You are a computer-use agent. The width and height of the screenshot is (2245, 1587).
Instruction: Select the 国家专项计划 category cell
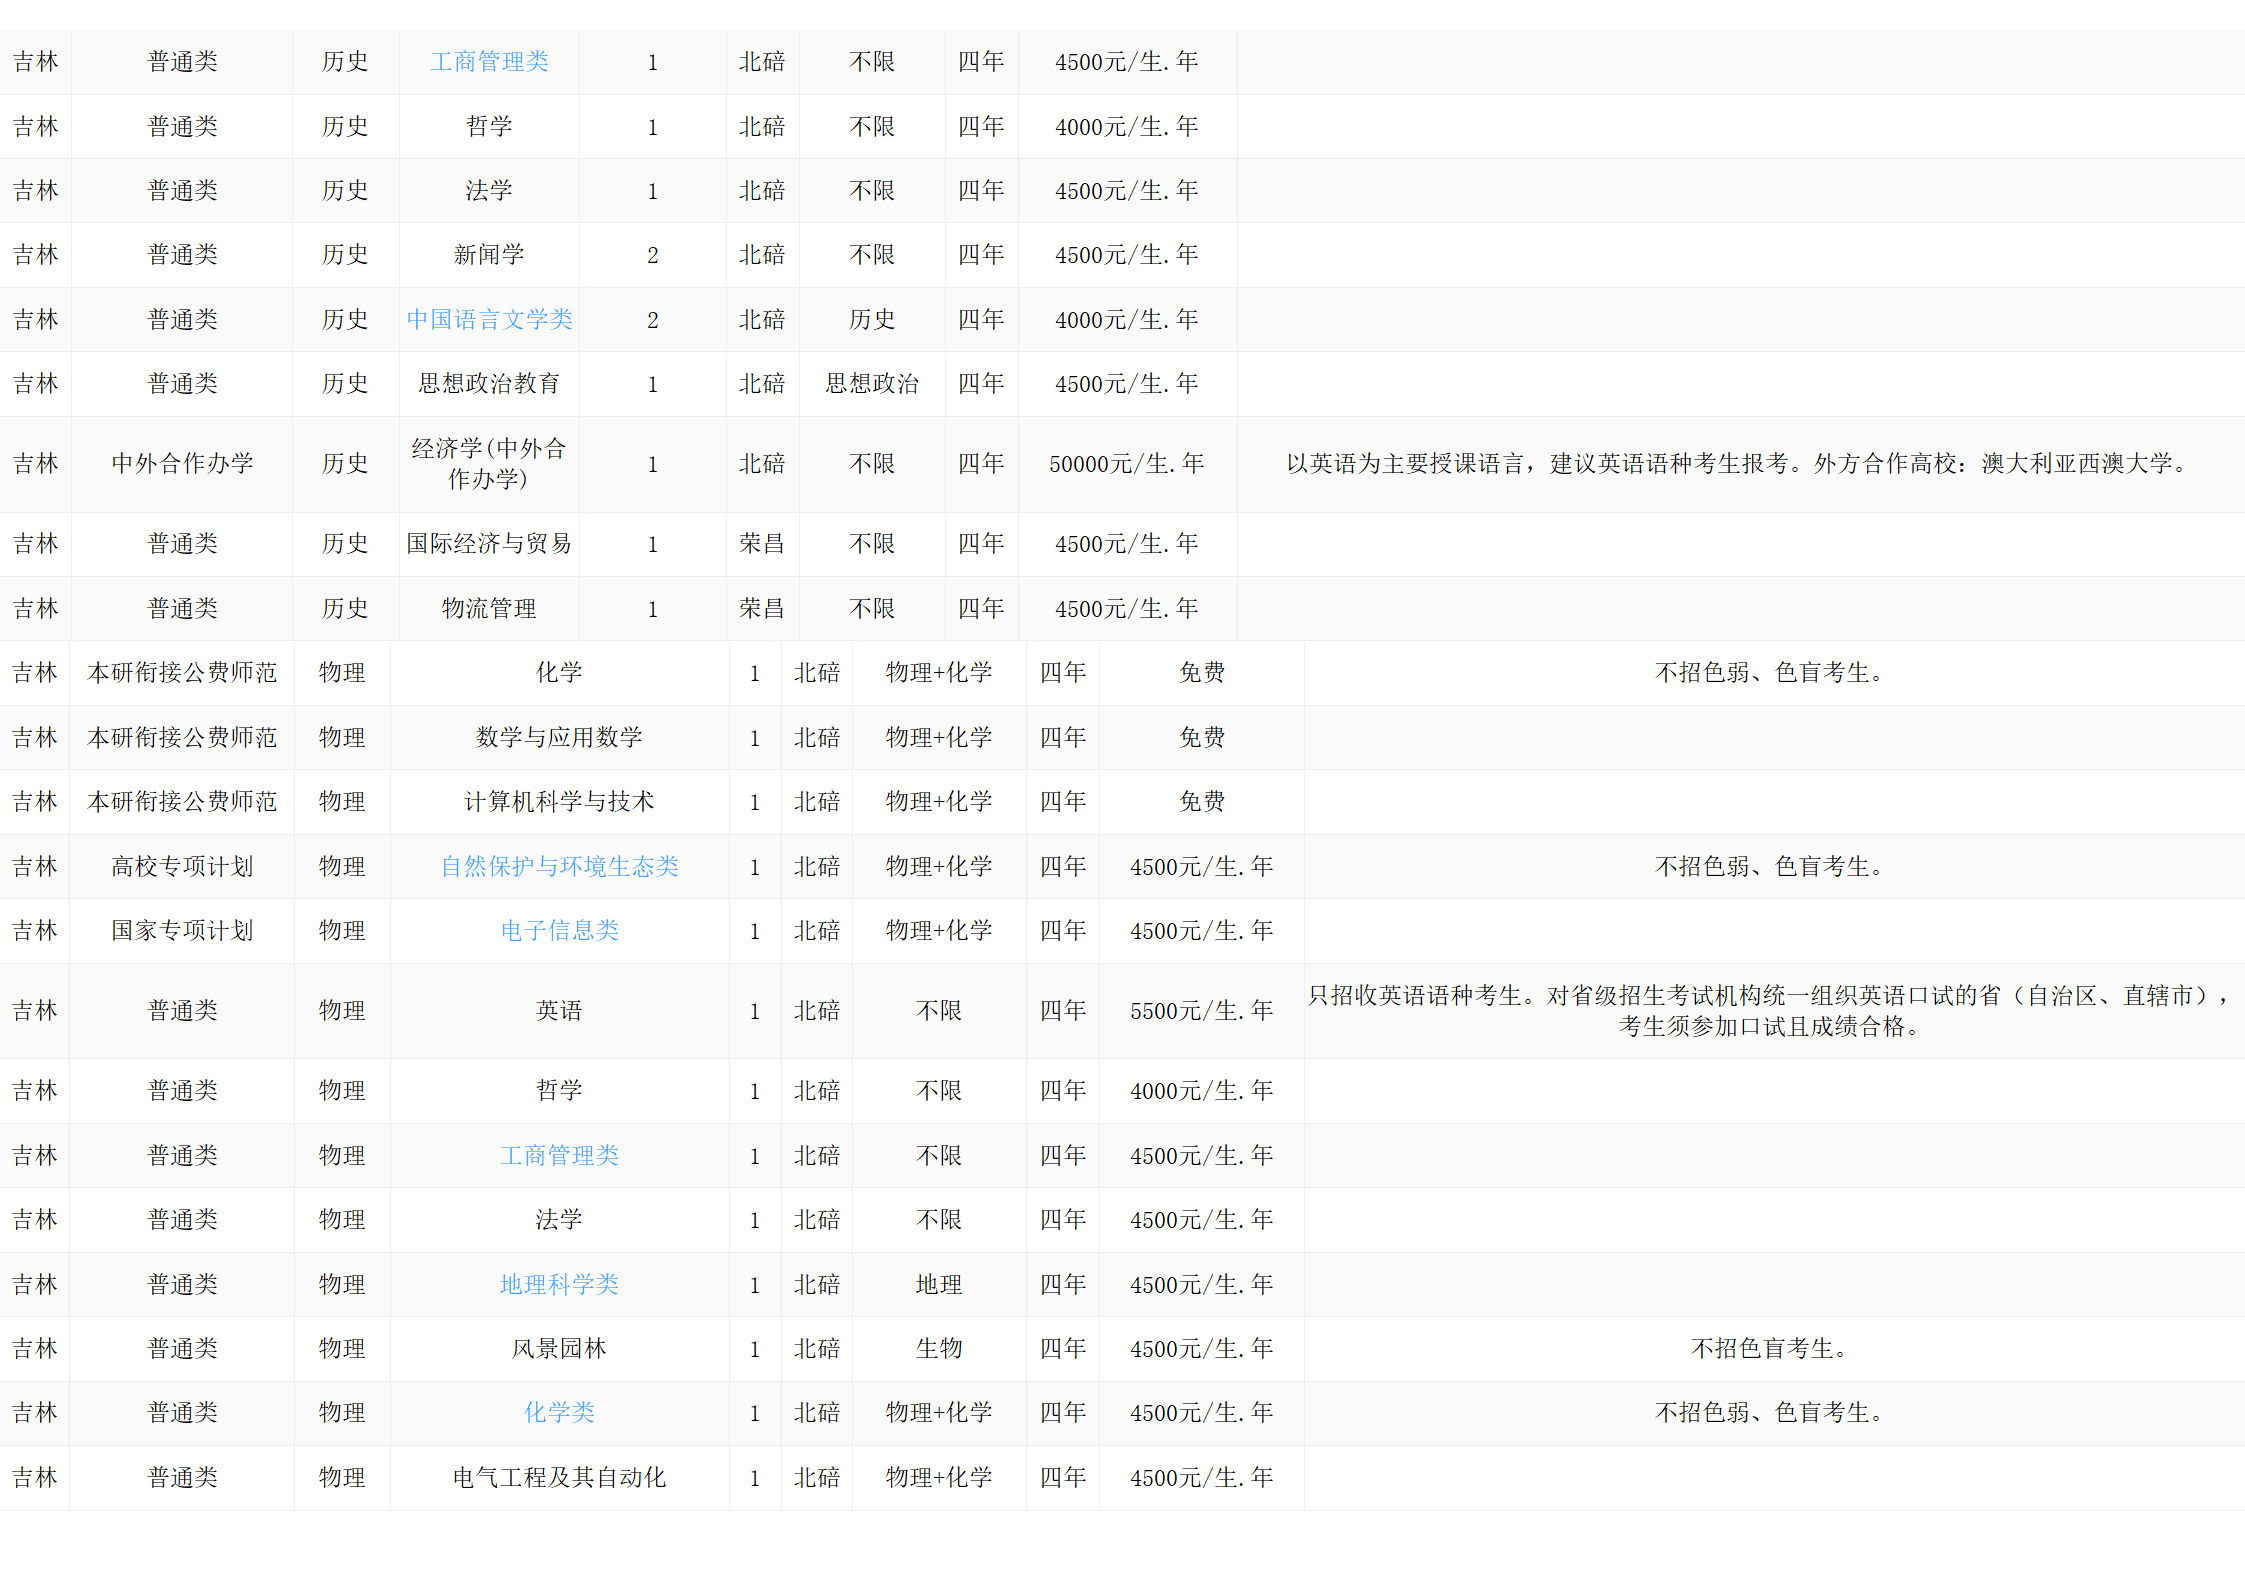[182, 931]
